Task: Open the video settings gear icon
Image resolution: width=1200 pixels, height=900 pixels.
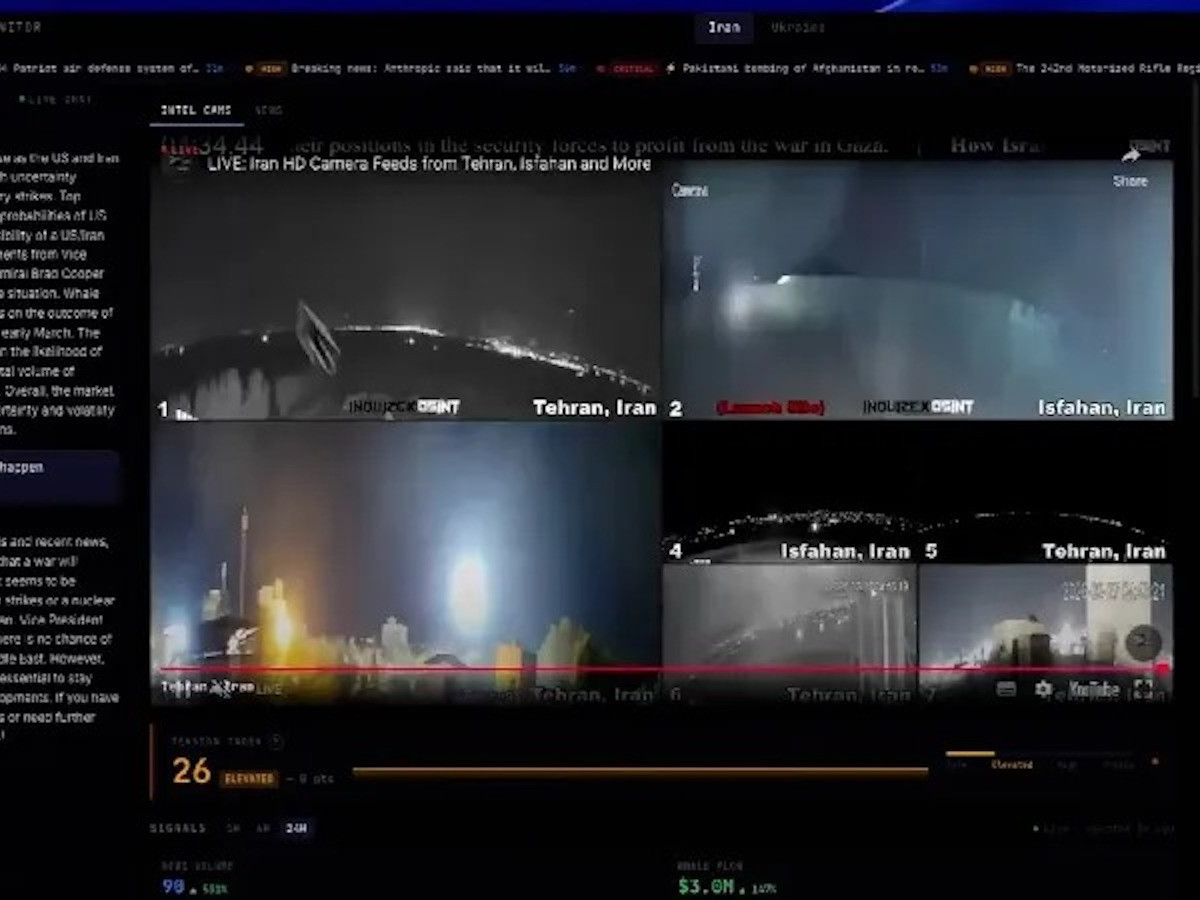Action: pos(1043,689)
